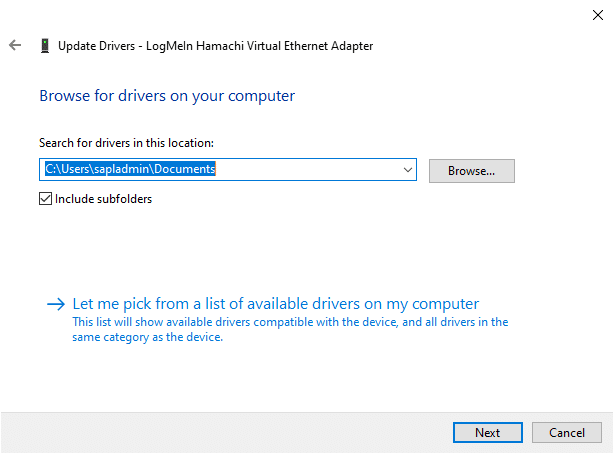614x454 pixels.
Task: Click the compatible drivers description text
Action: click(290, 329)
